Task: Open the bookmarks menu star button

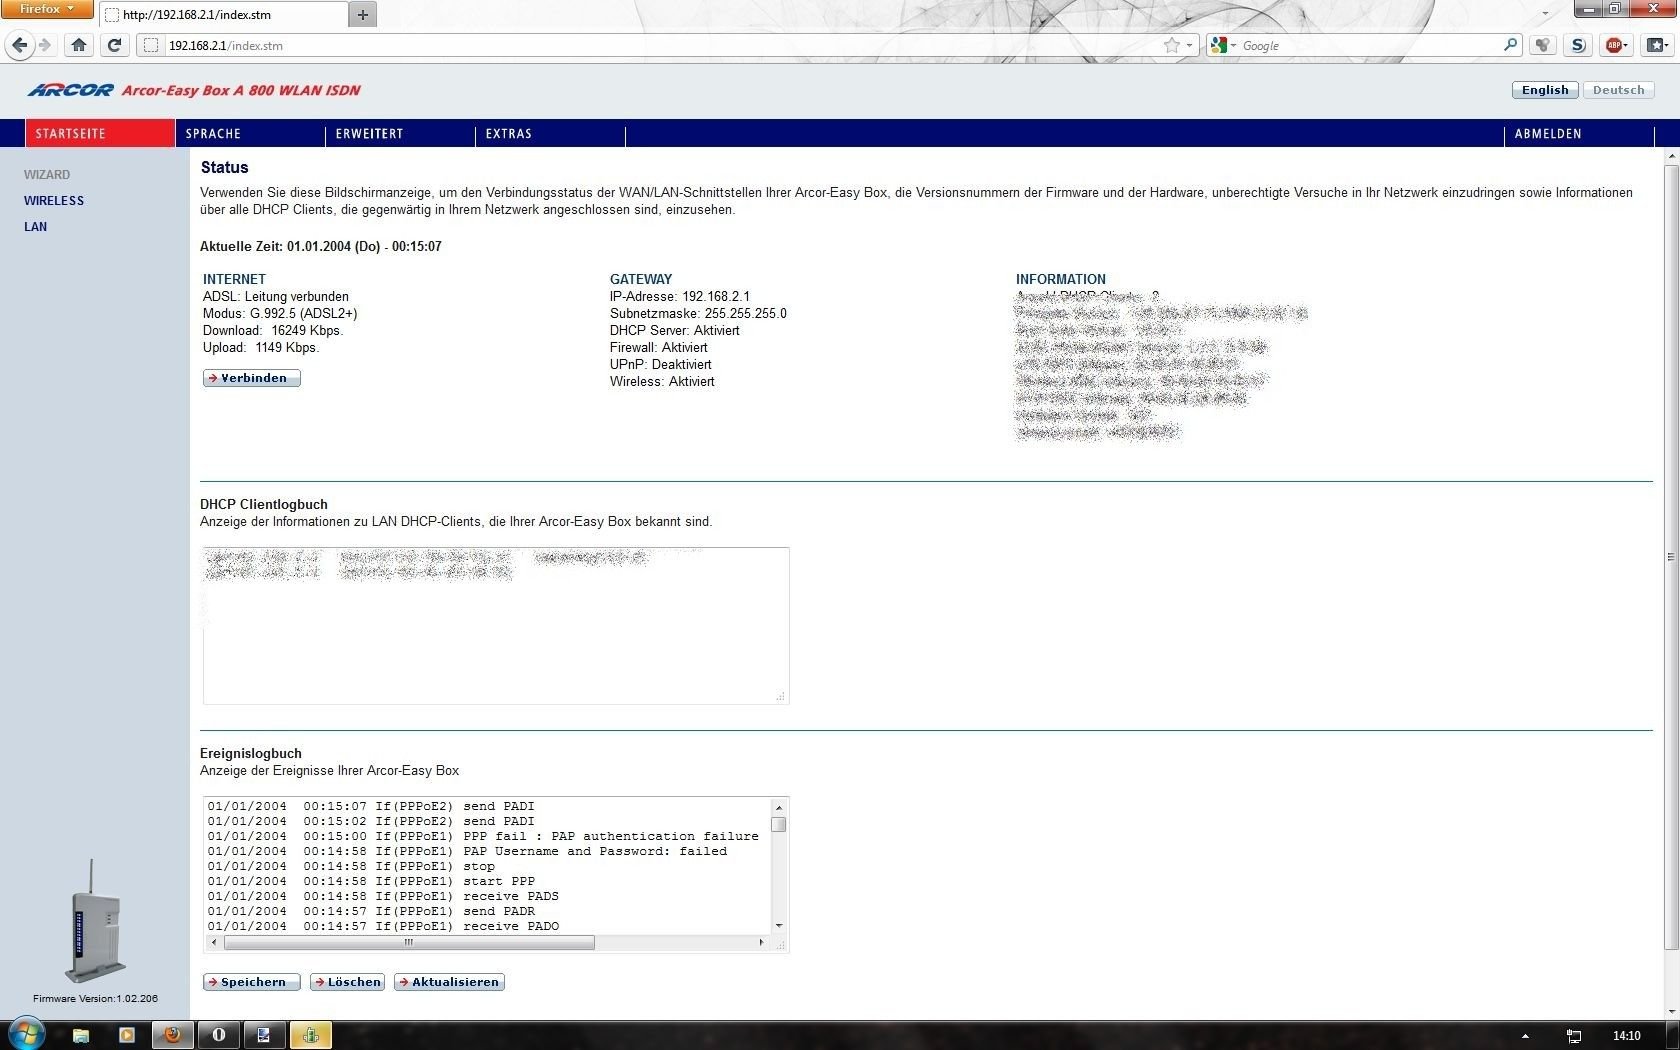Action: [x=1657, y=45]
